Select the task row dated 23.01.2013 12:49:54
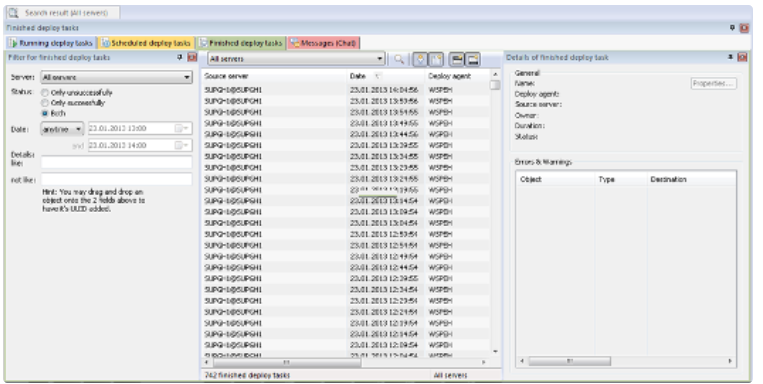The width and height of the screenshot is (763, 384). coord(346,256)
